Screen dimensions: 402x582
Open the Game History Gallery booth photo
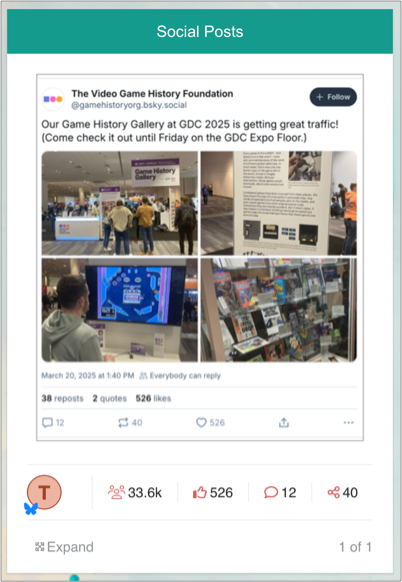(120, 203)
